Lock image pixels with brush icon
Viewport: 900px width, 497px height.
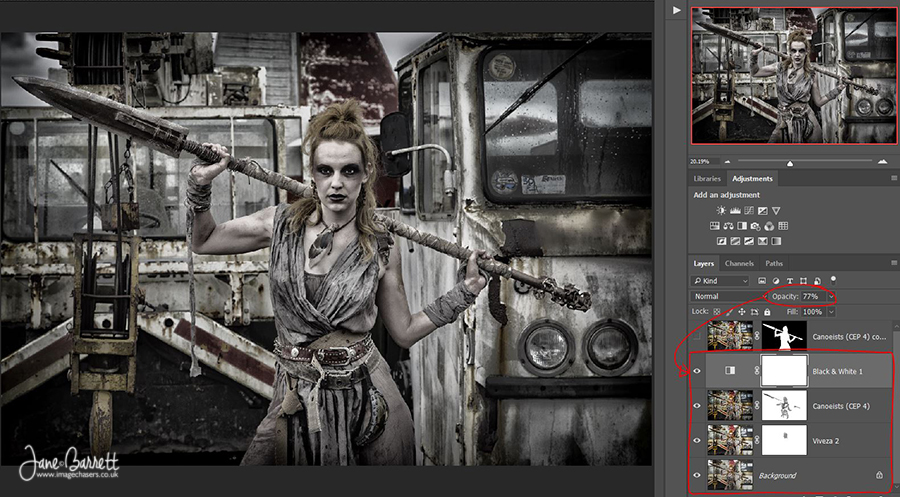pos(730,312)
